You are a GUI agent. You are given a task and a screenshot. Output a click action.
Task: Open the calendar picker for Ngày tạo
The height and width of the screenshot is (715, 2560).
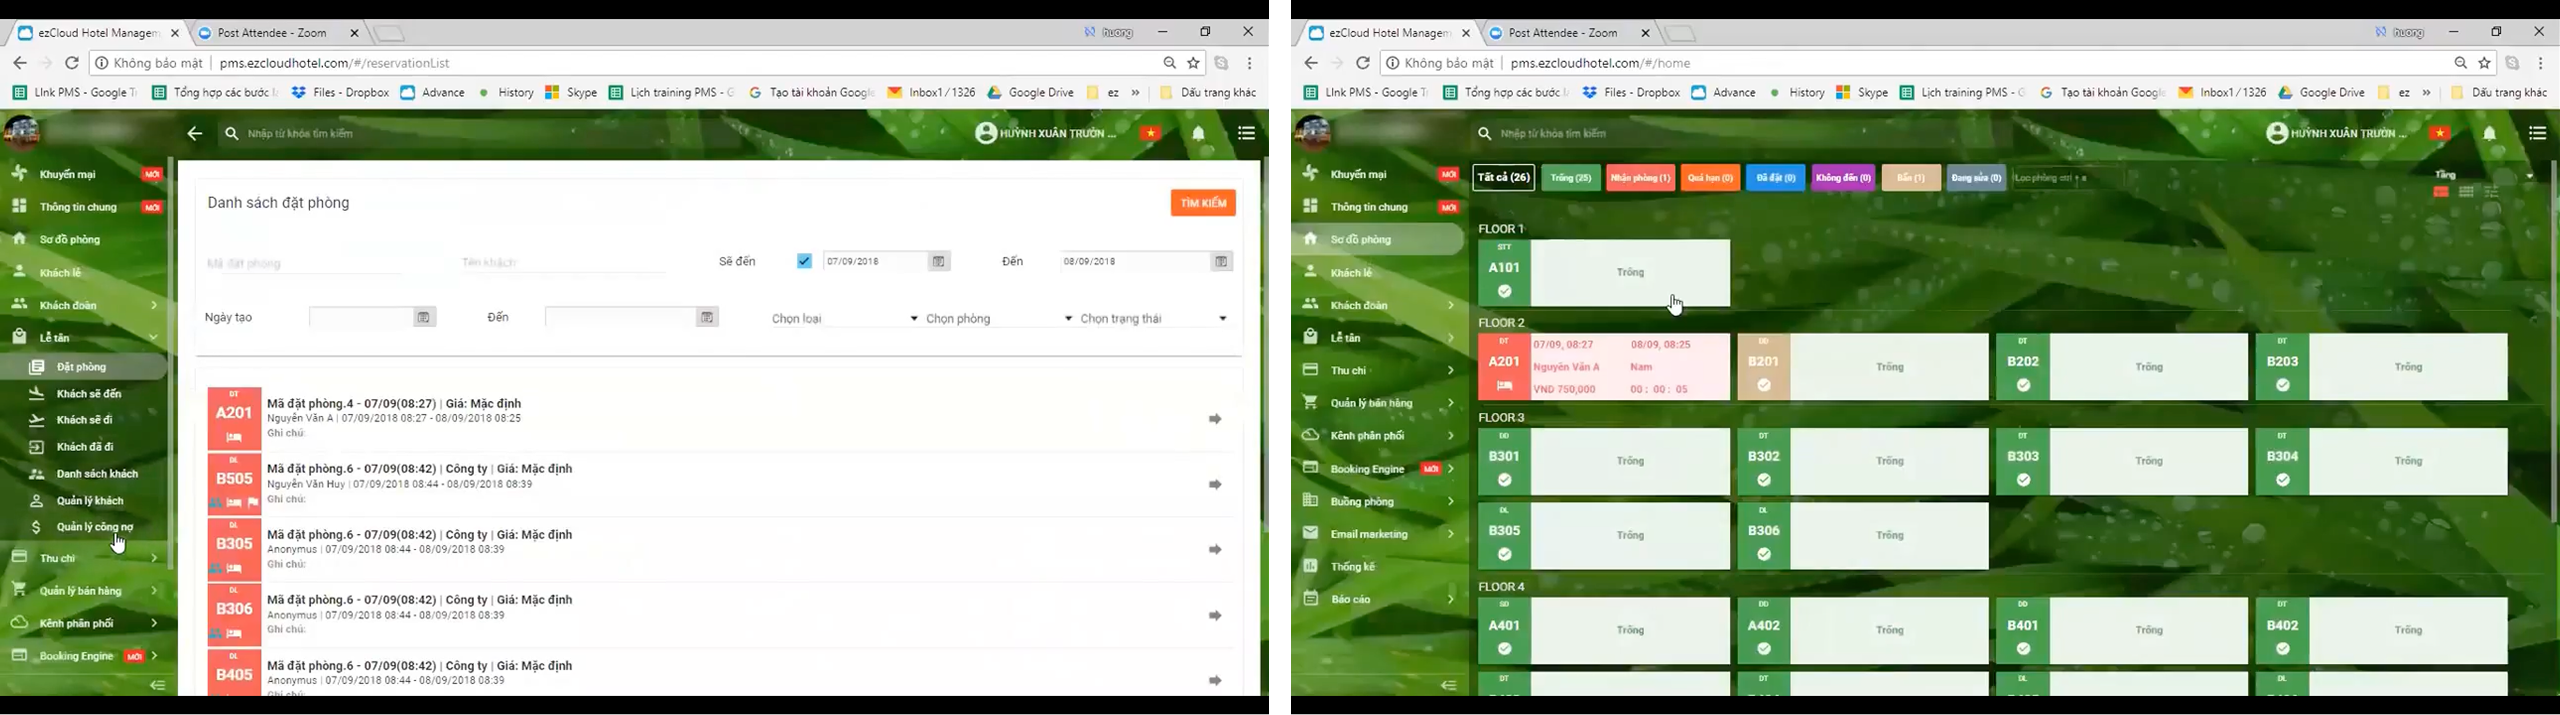pos(423,318)
